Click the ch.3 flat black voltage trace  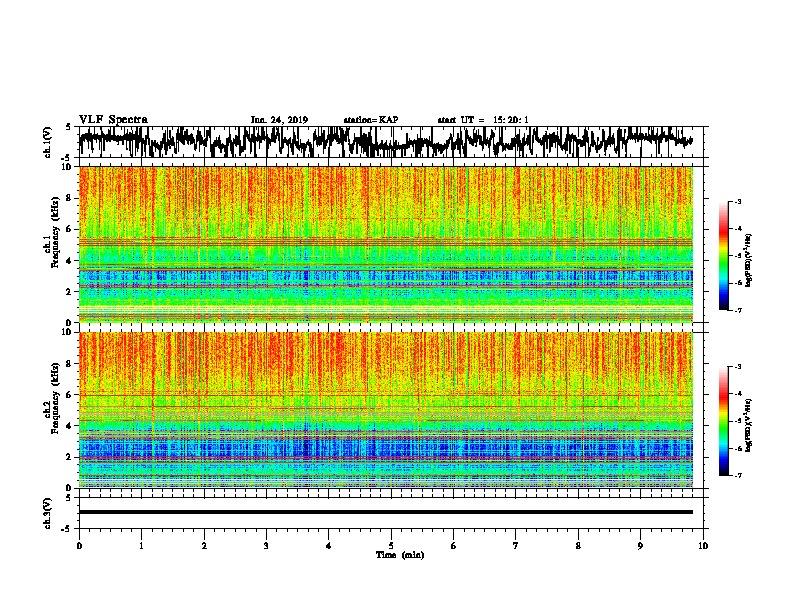[386, 512]
